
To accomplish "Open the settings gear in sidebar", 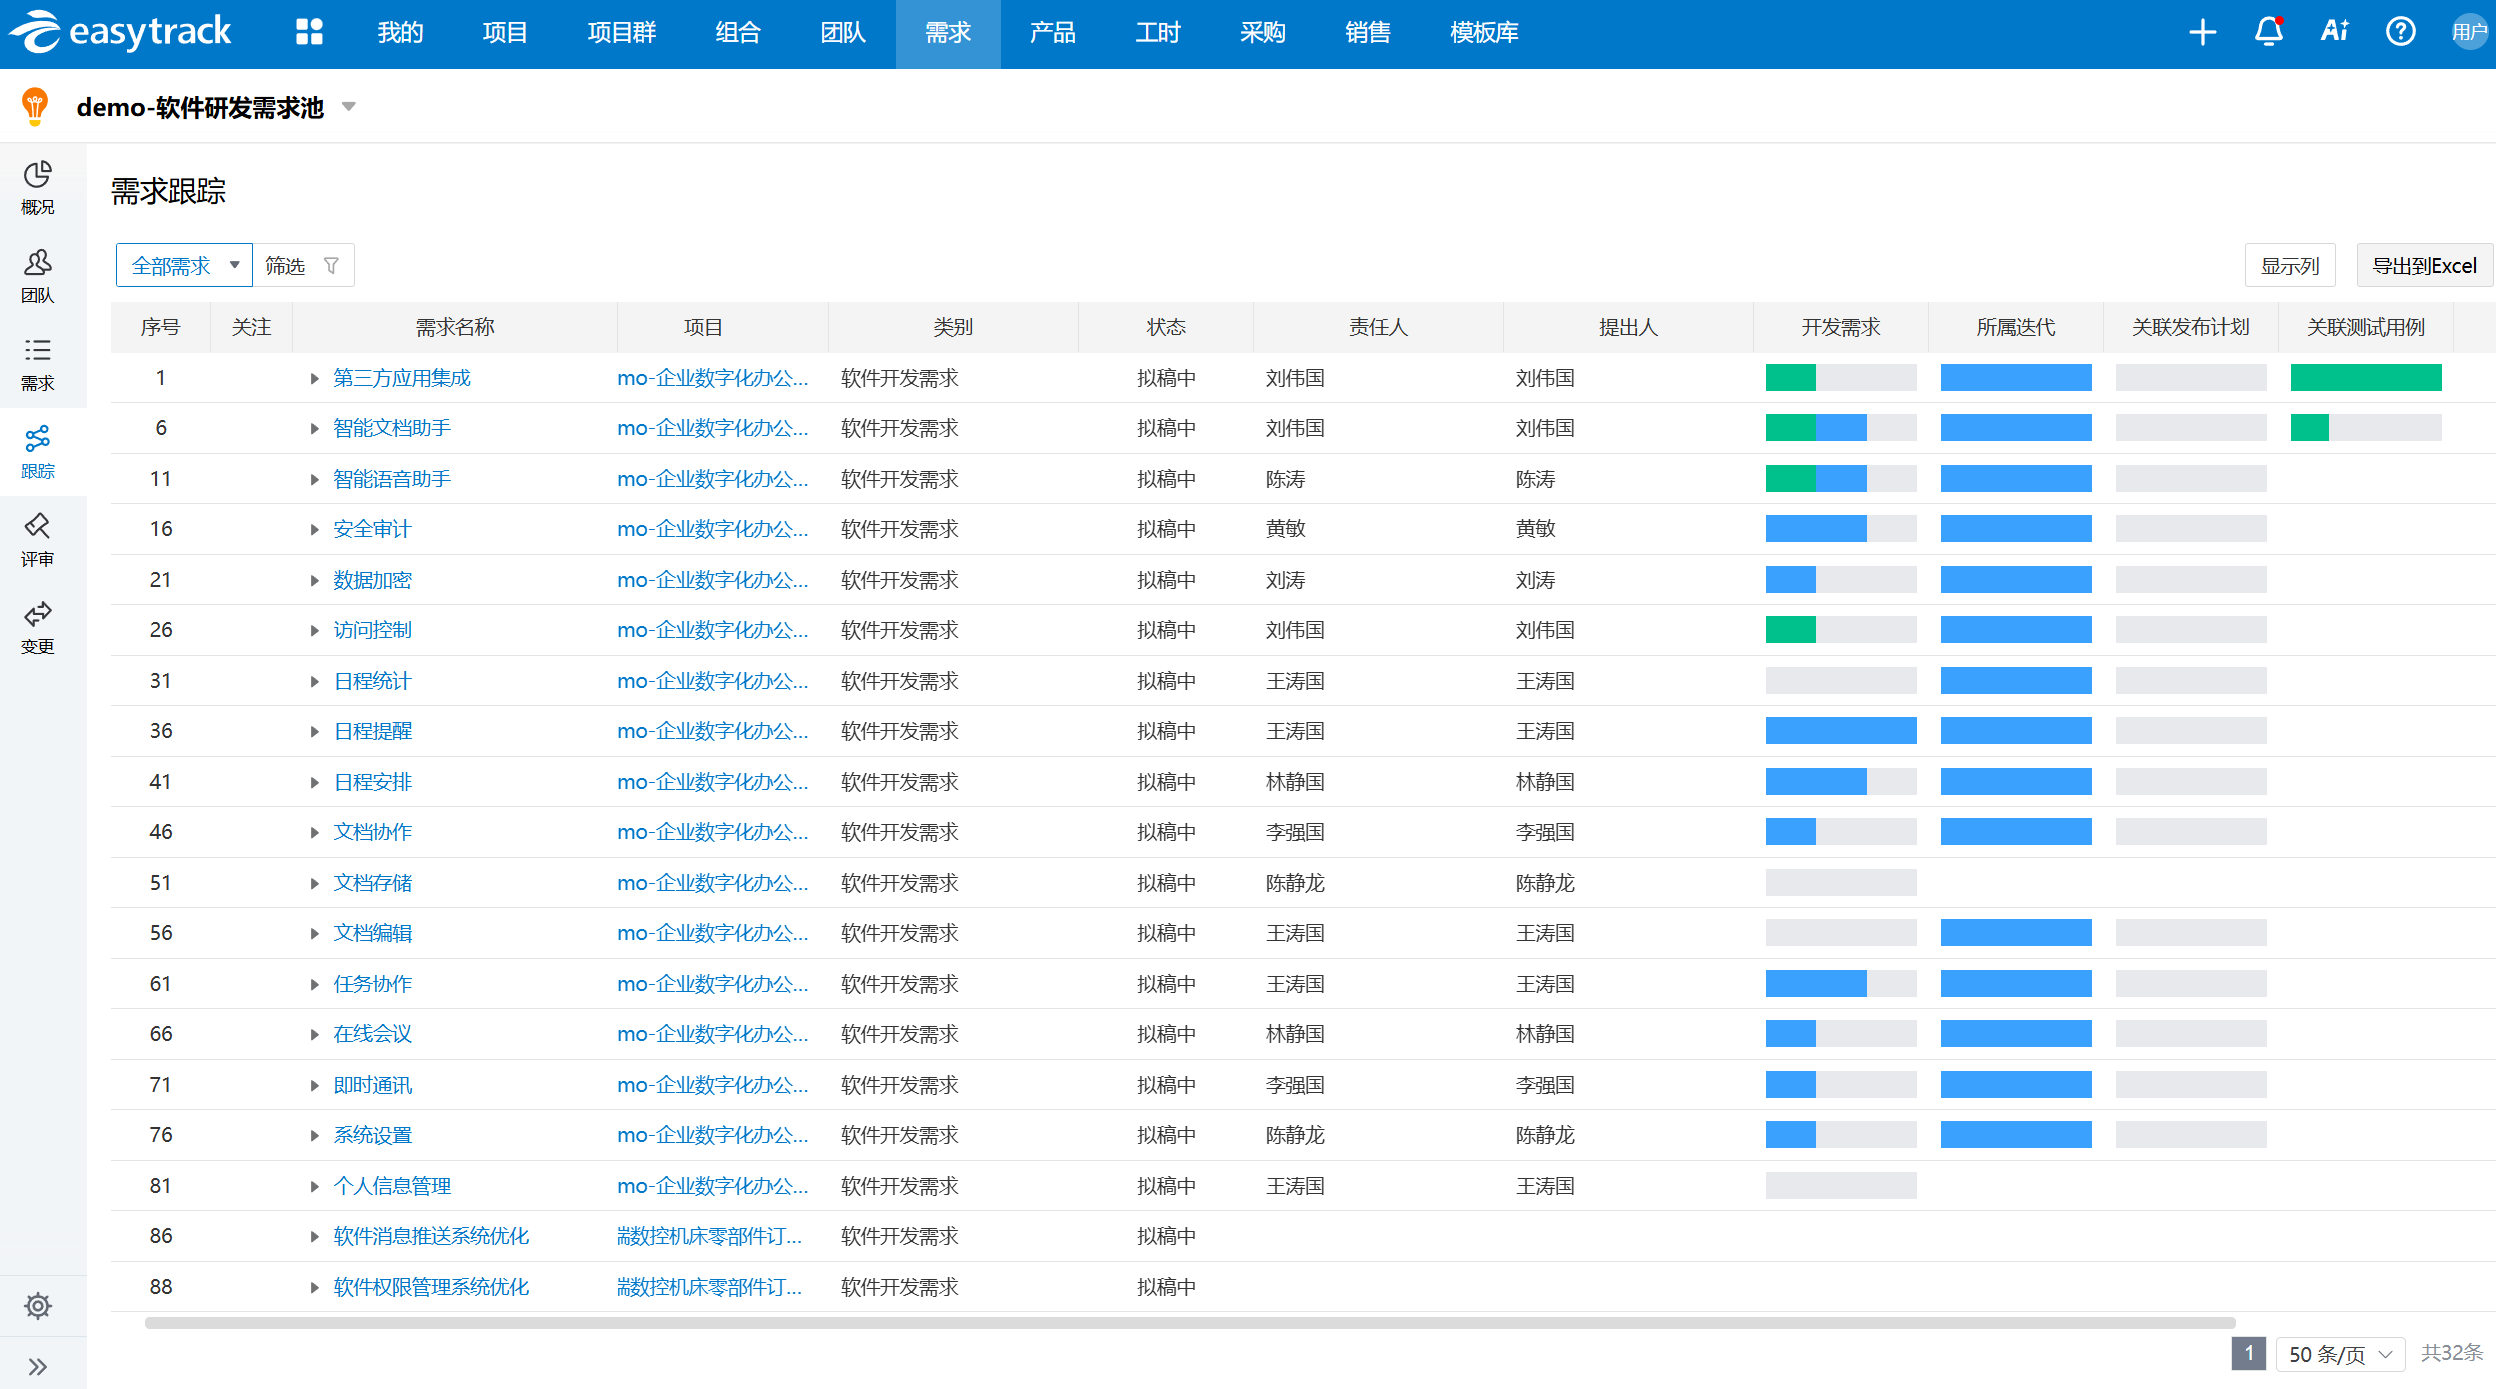I will tap(38, 1306).
